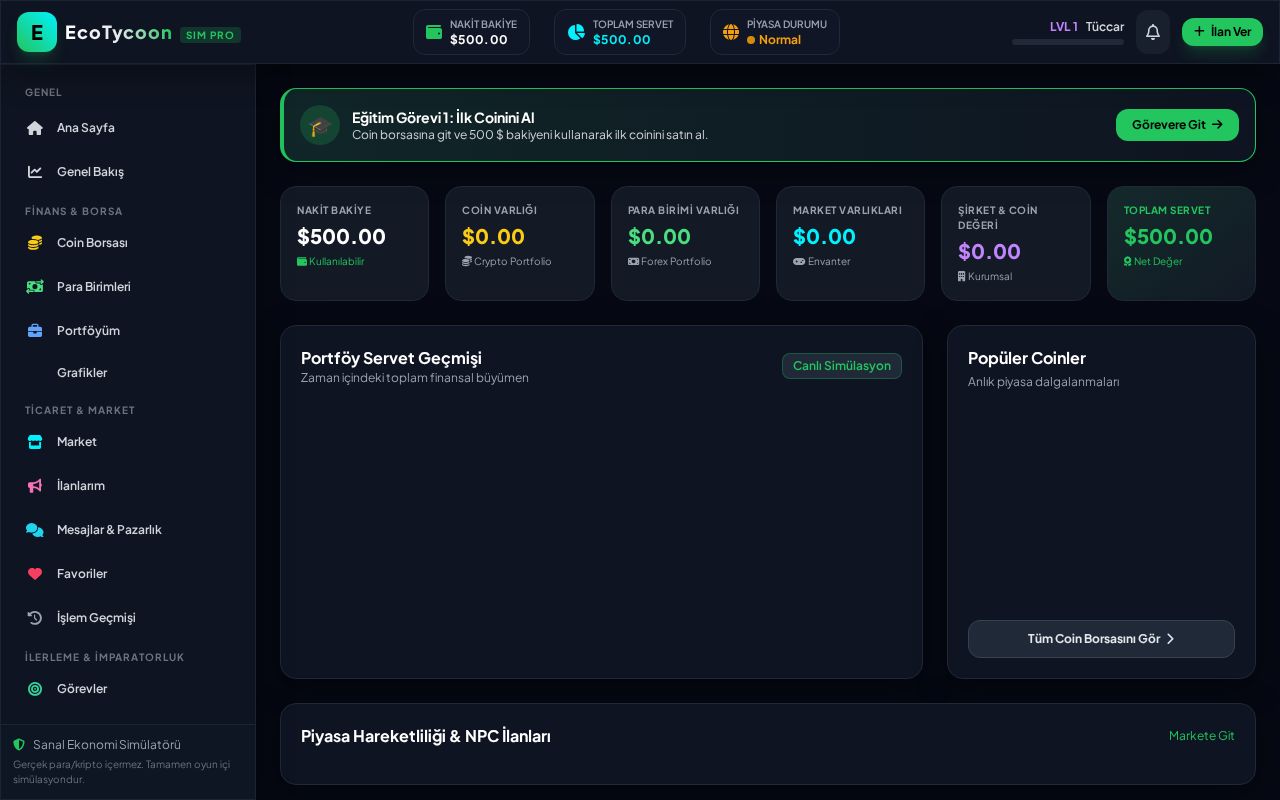Click the Mesajlar & Pazarlık chat icon

35,530
